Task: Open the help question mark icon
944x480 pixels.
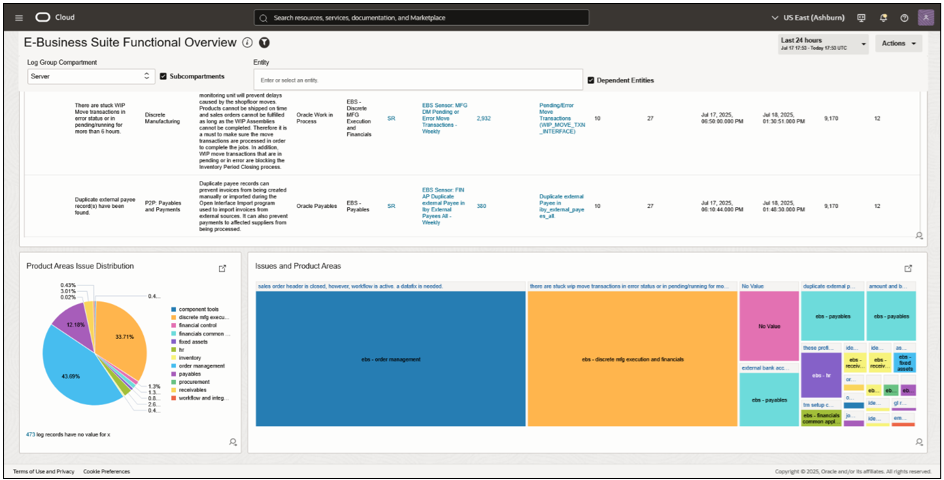Action: (x=904, y=17)
